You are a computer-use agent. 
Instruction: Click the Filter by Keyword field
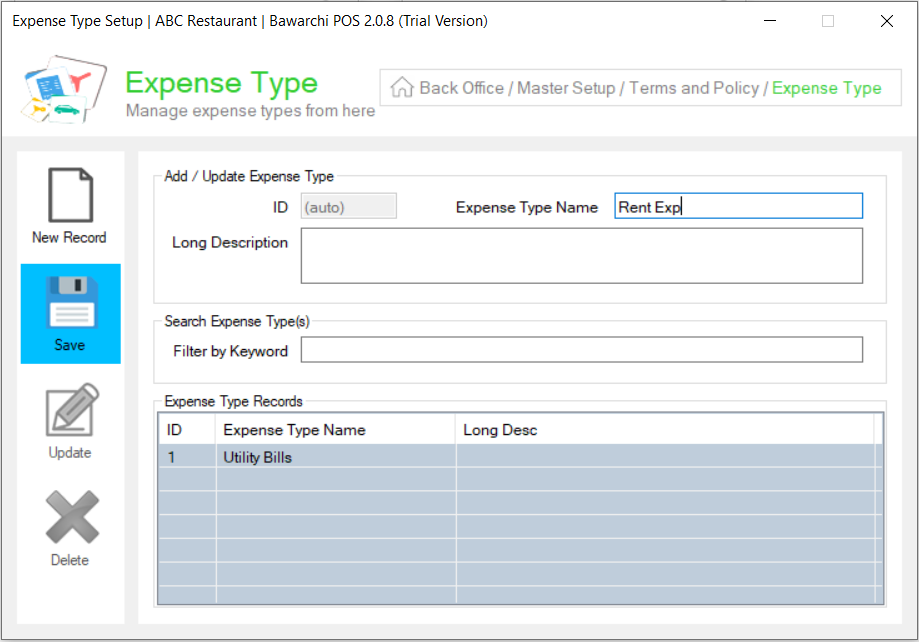pos(581,350)
